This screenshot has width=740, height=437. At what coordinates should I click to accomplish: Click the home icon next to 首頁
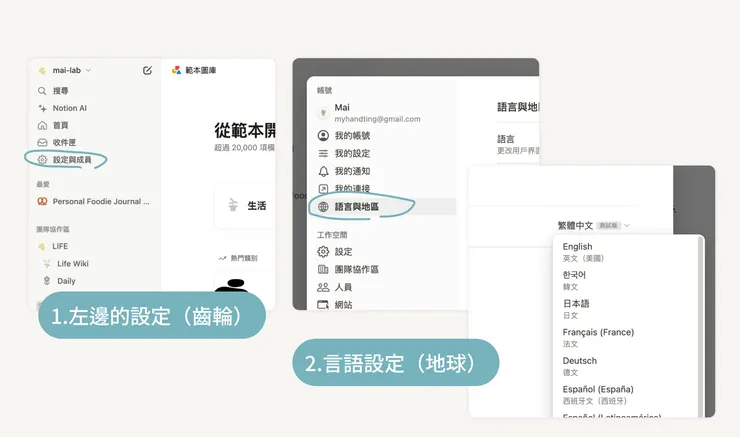(42, 125)
